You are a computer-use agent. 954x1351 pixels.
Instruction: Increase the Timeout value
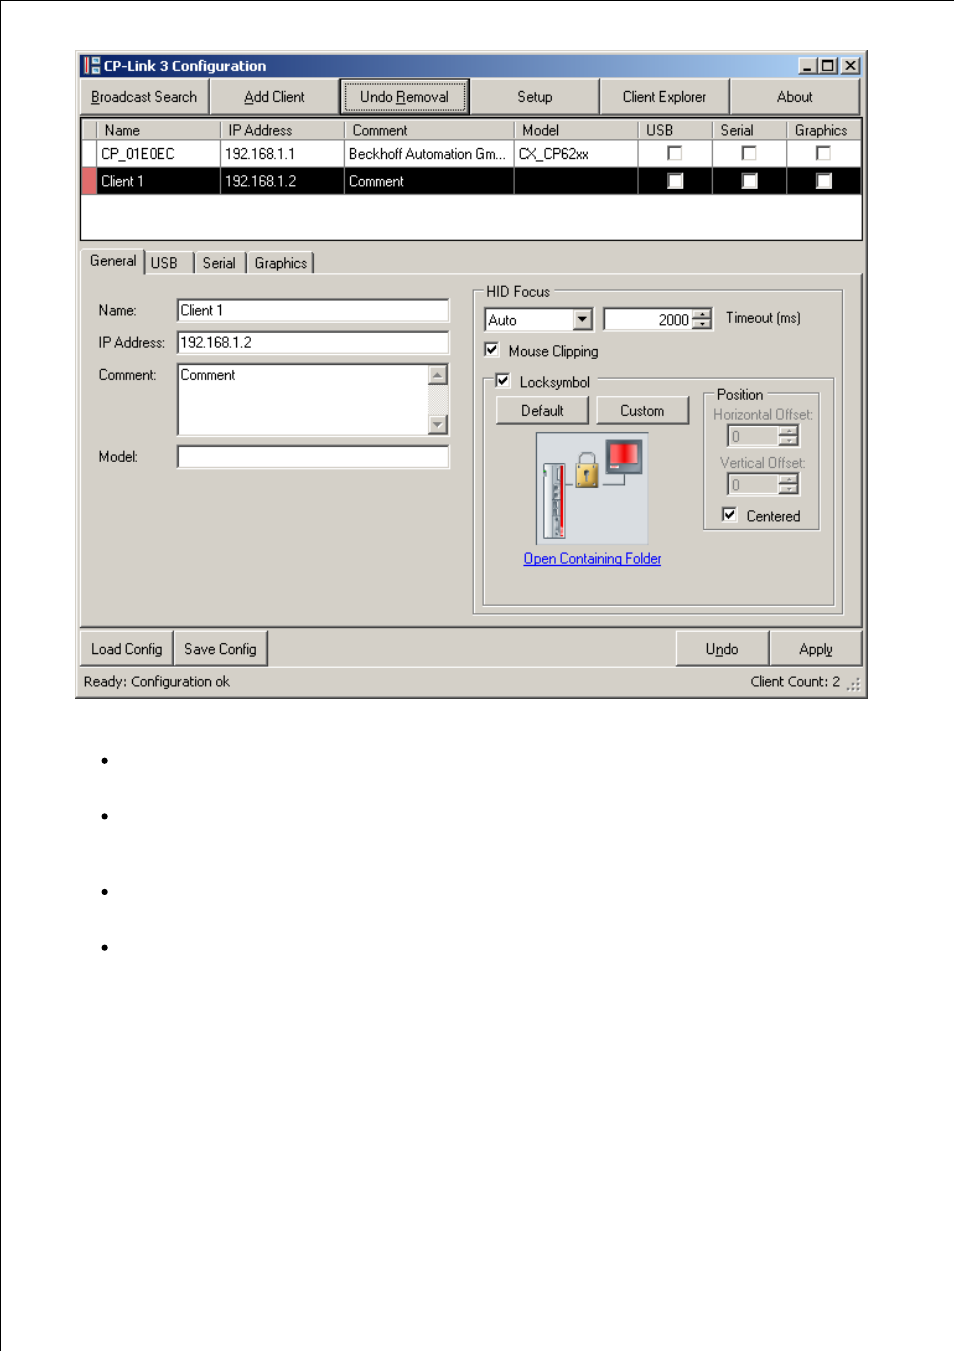point(703,315)
